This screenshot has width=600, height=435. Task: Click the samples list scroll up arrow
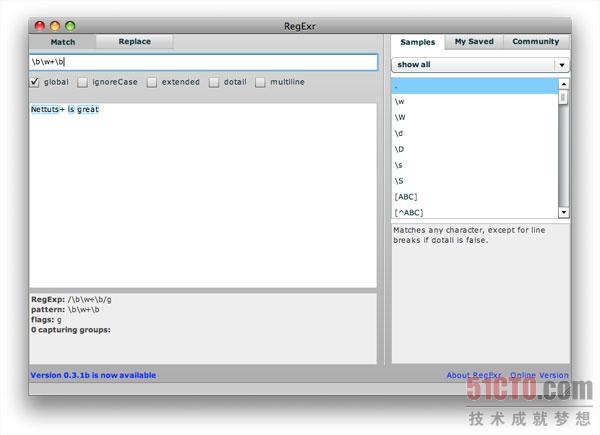tap(563, 83)
